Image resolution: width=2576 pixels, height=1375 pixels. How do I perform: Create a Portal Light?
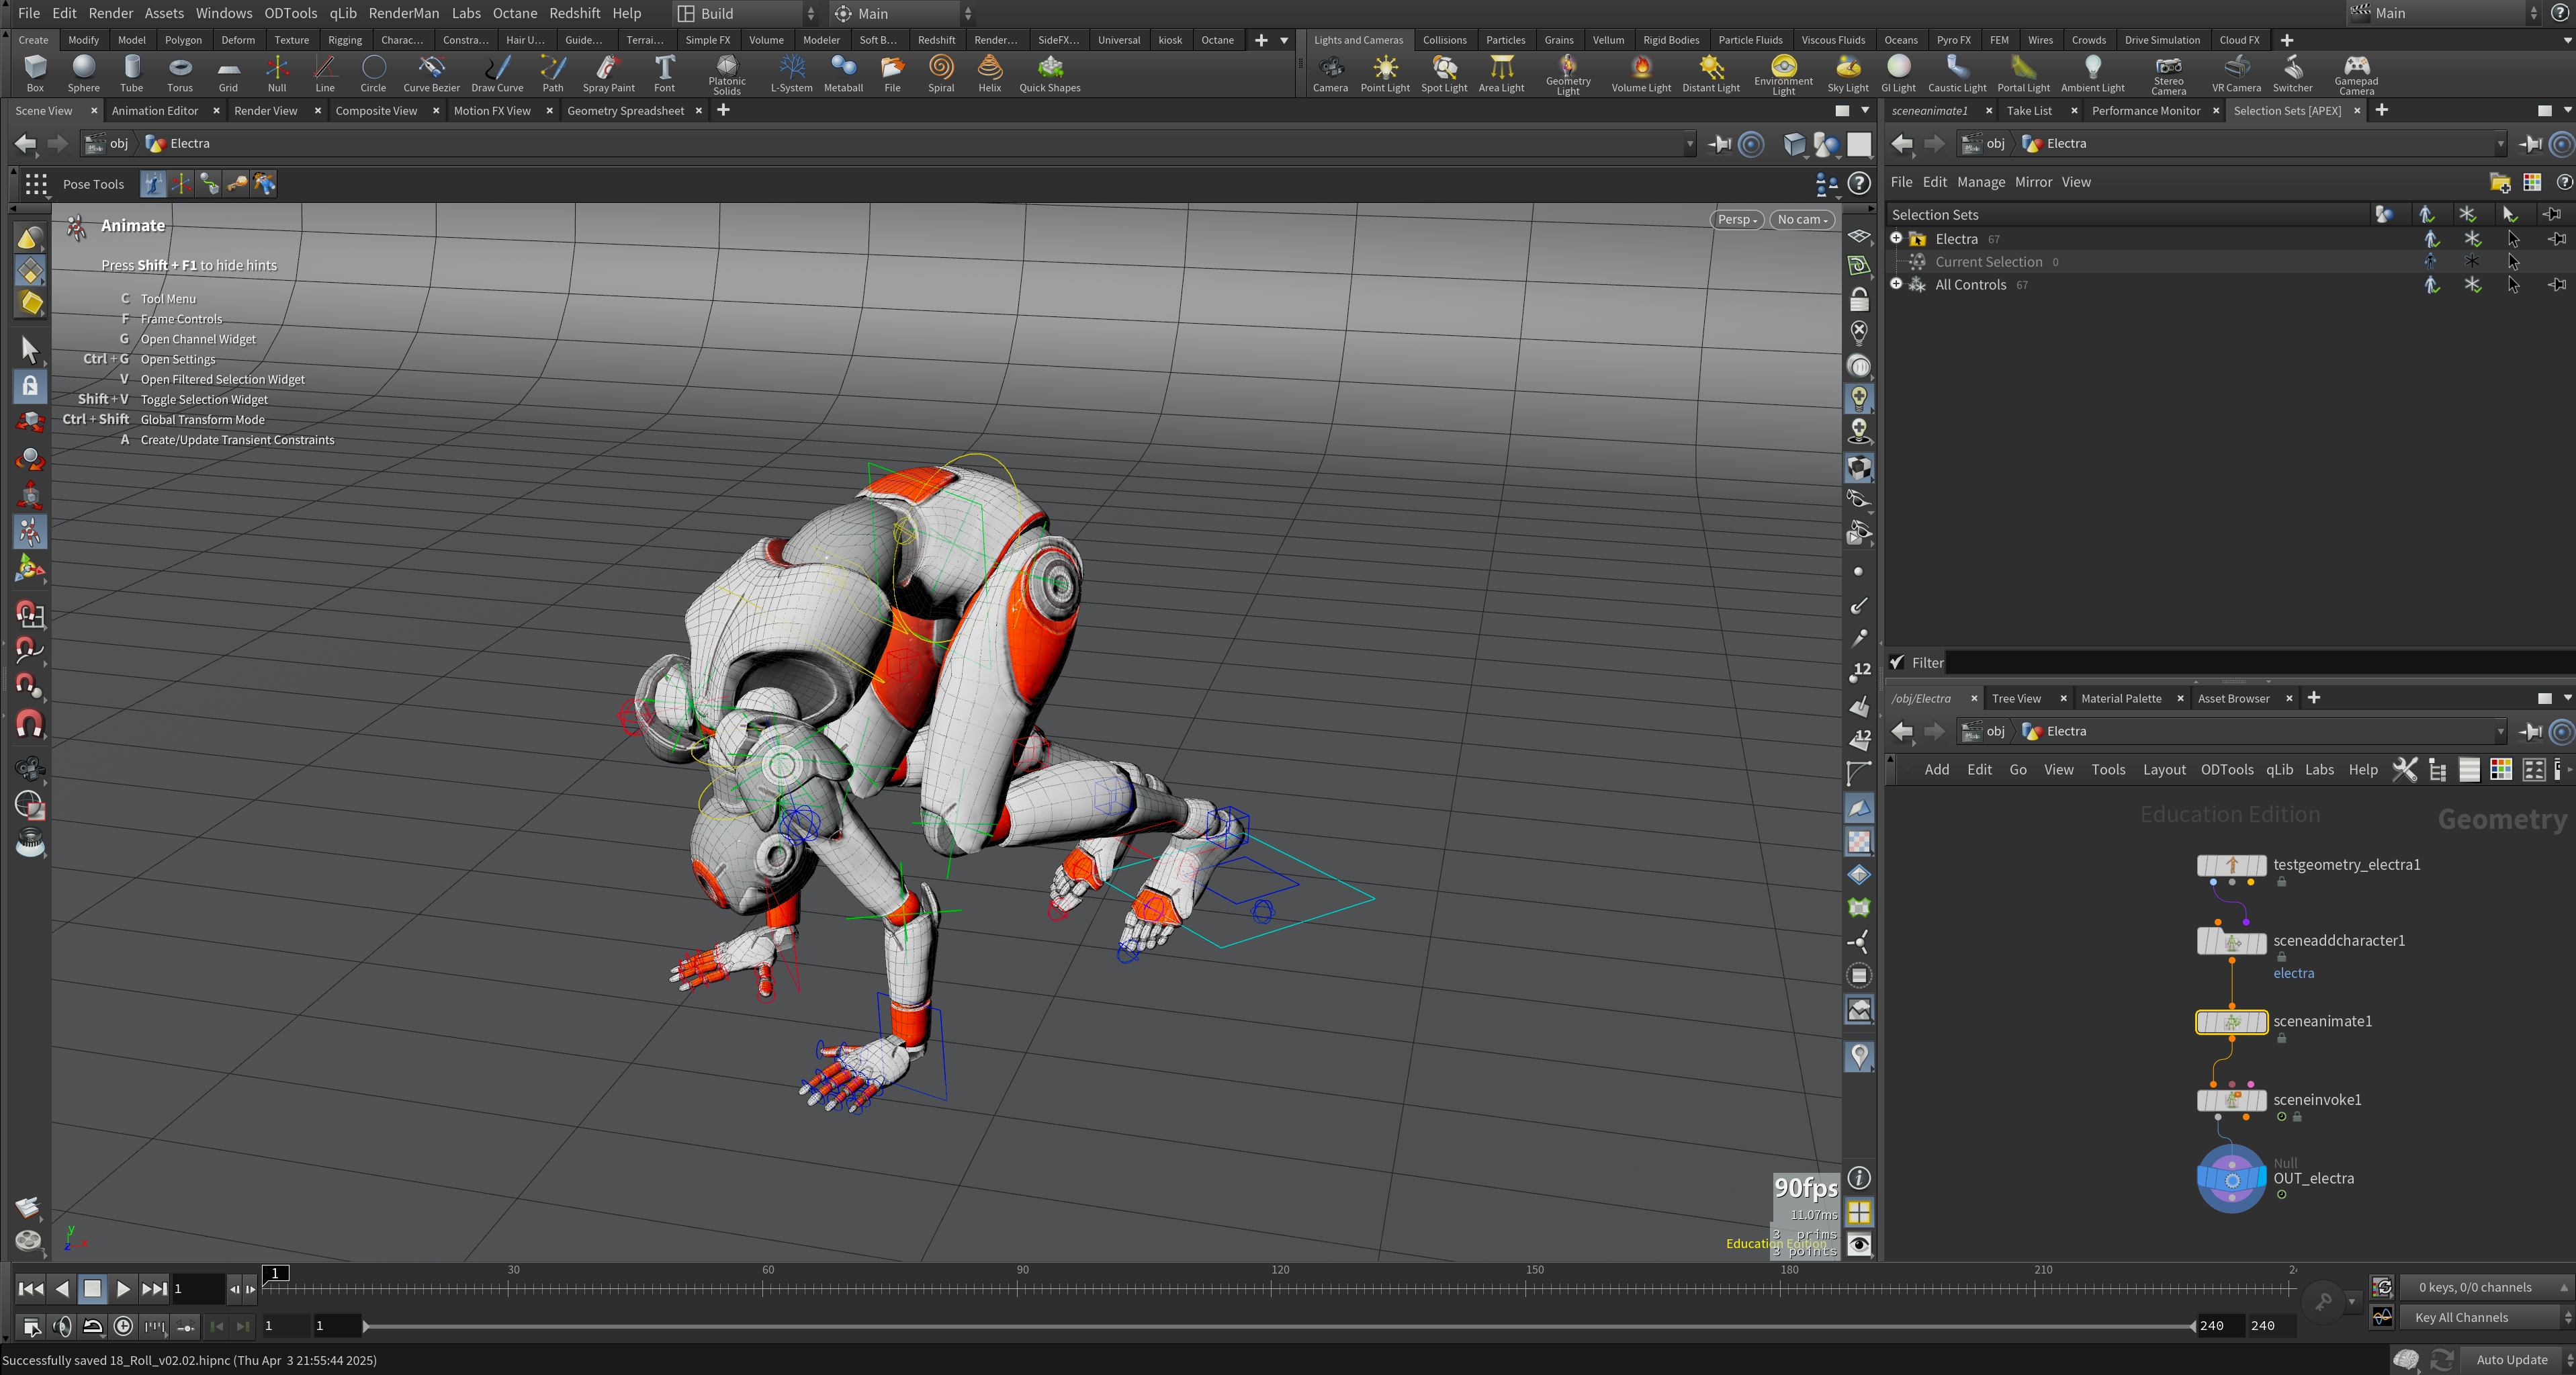pos(2023,74)
